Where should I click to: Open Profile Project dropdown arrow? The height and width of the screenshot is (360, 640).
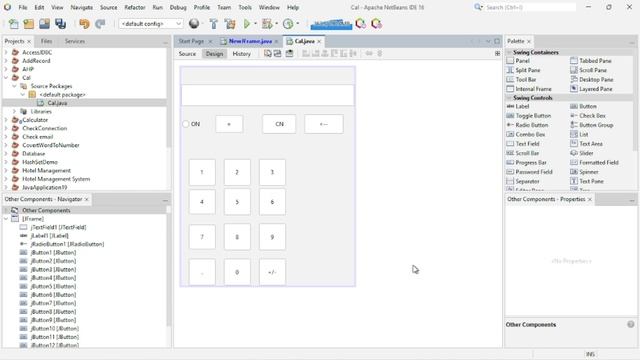[298, 24]
